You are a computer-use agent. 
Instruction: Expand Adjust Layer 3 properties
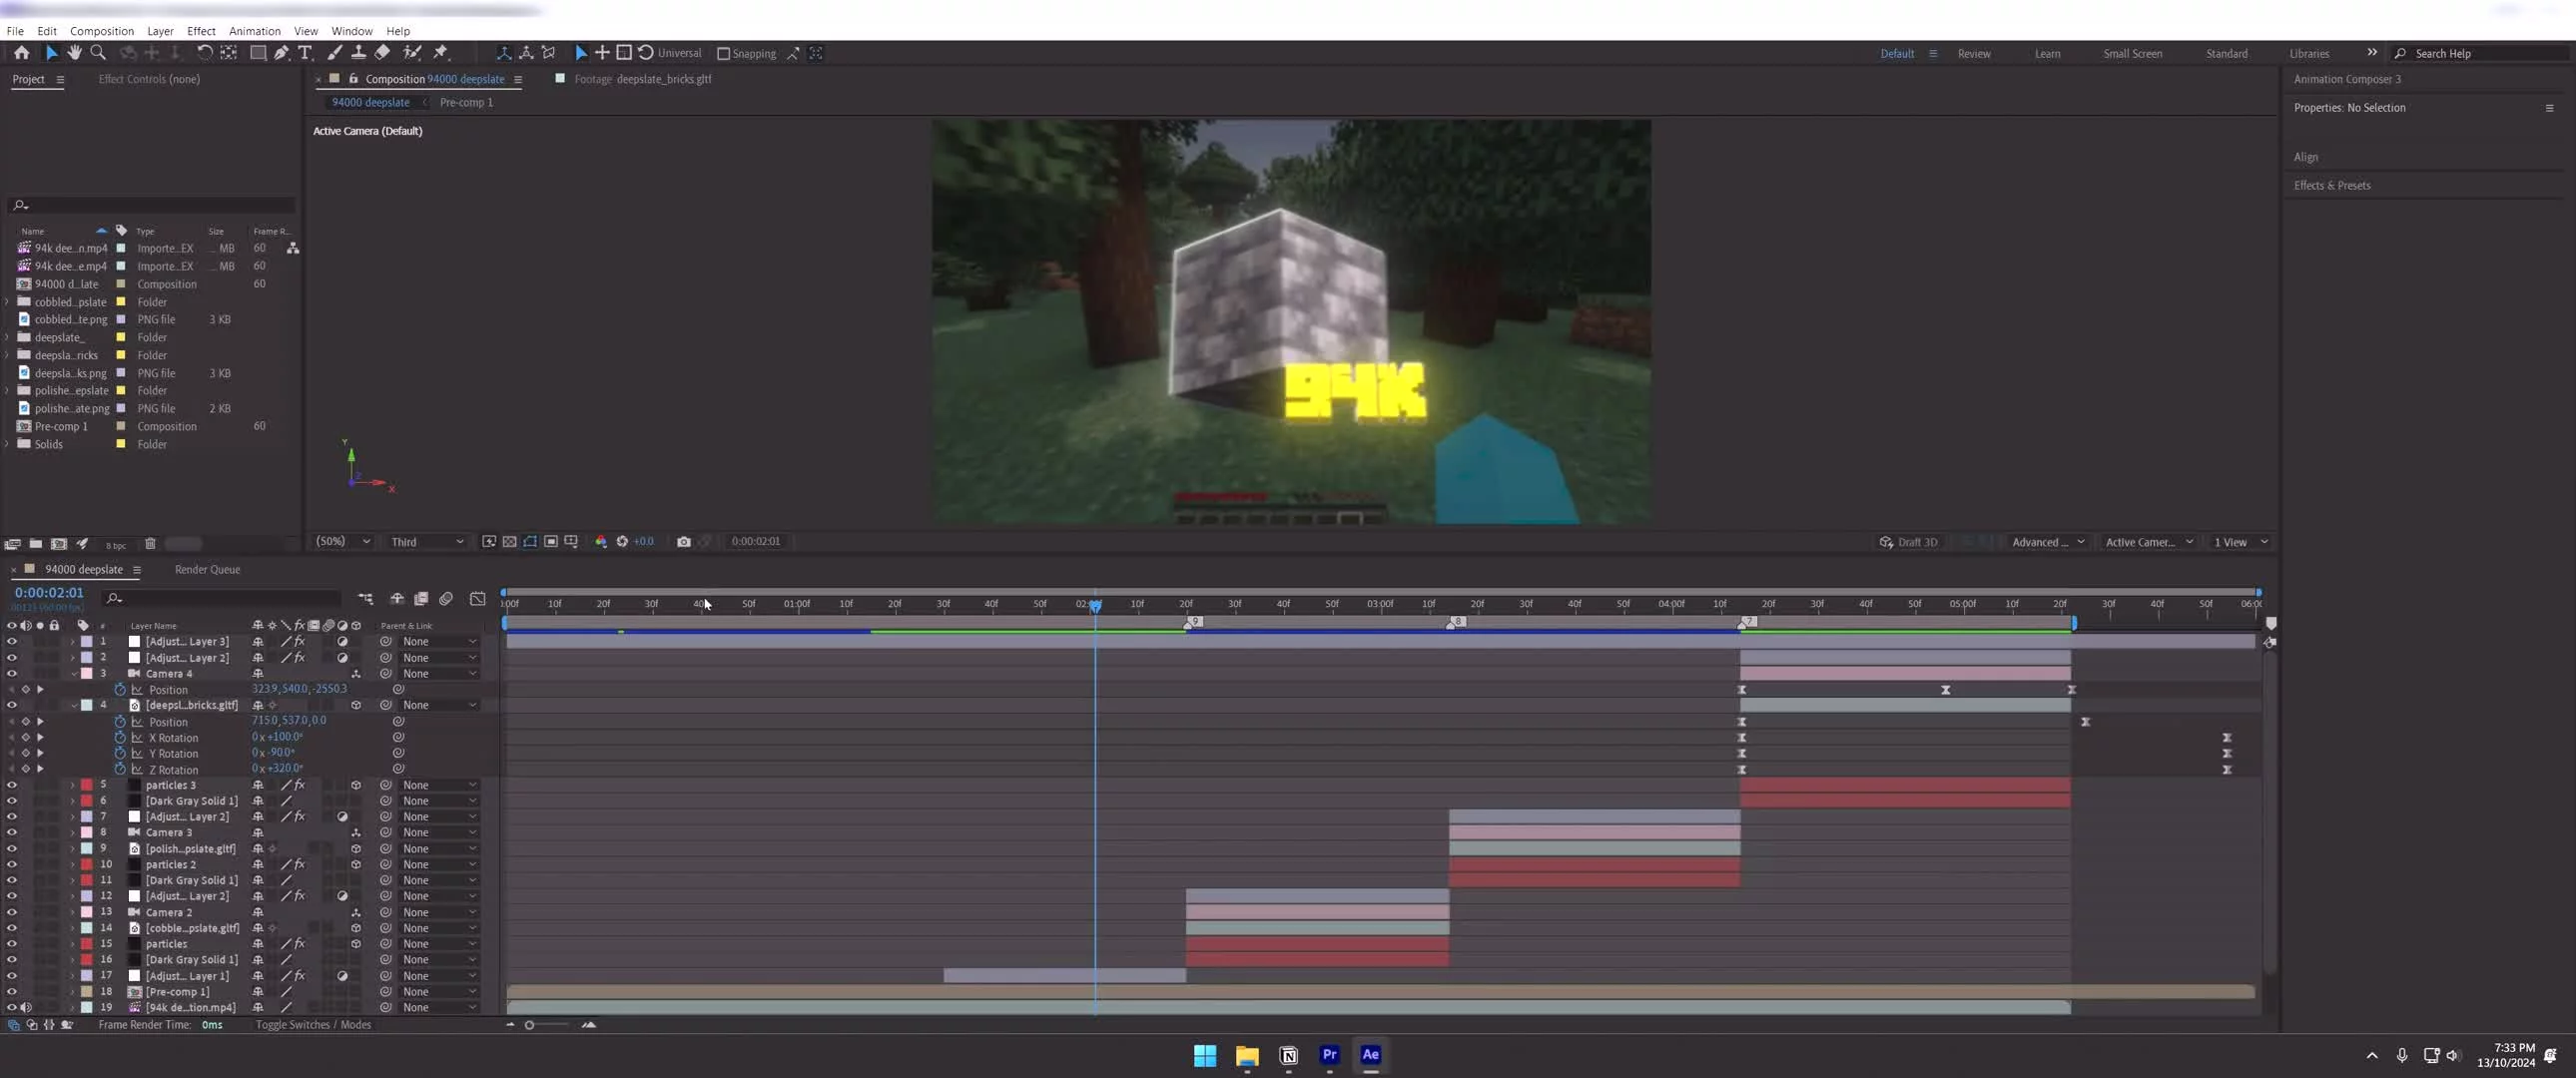pos(72,642)
